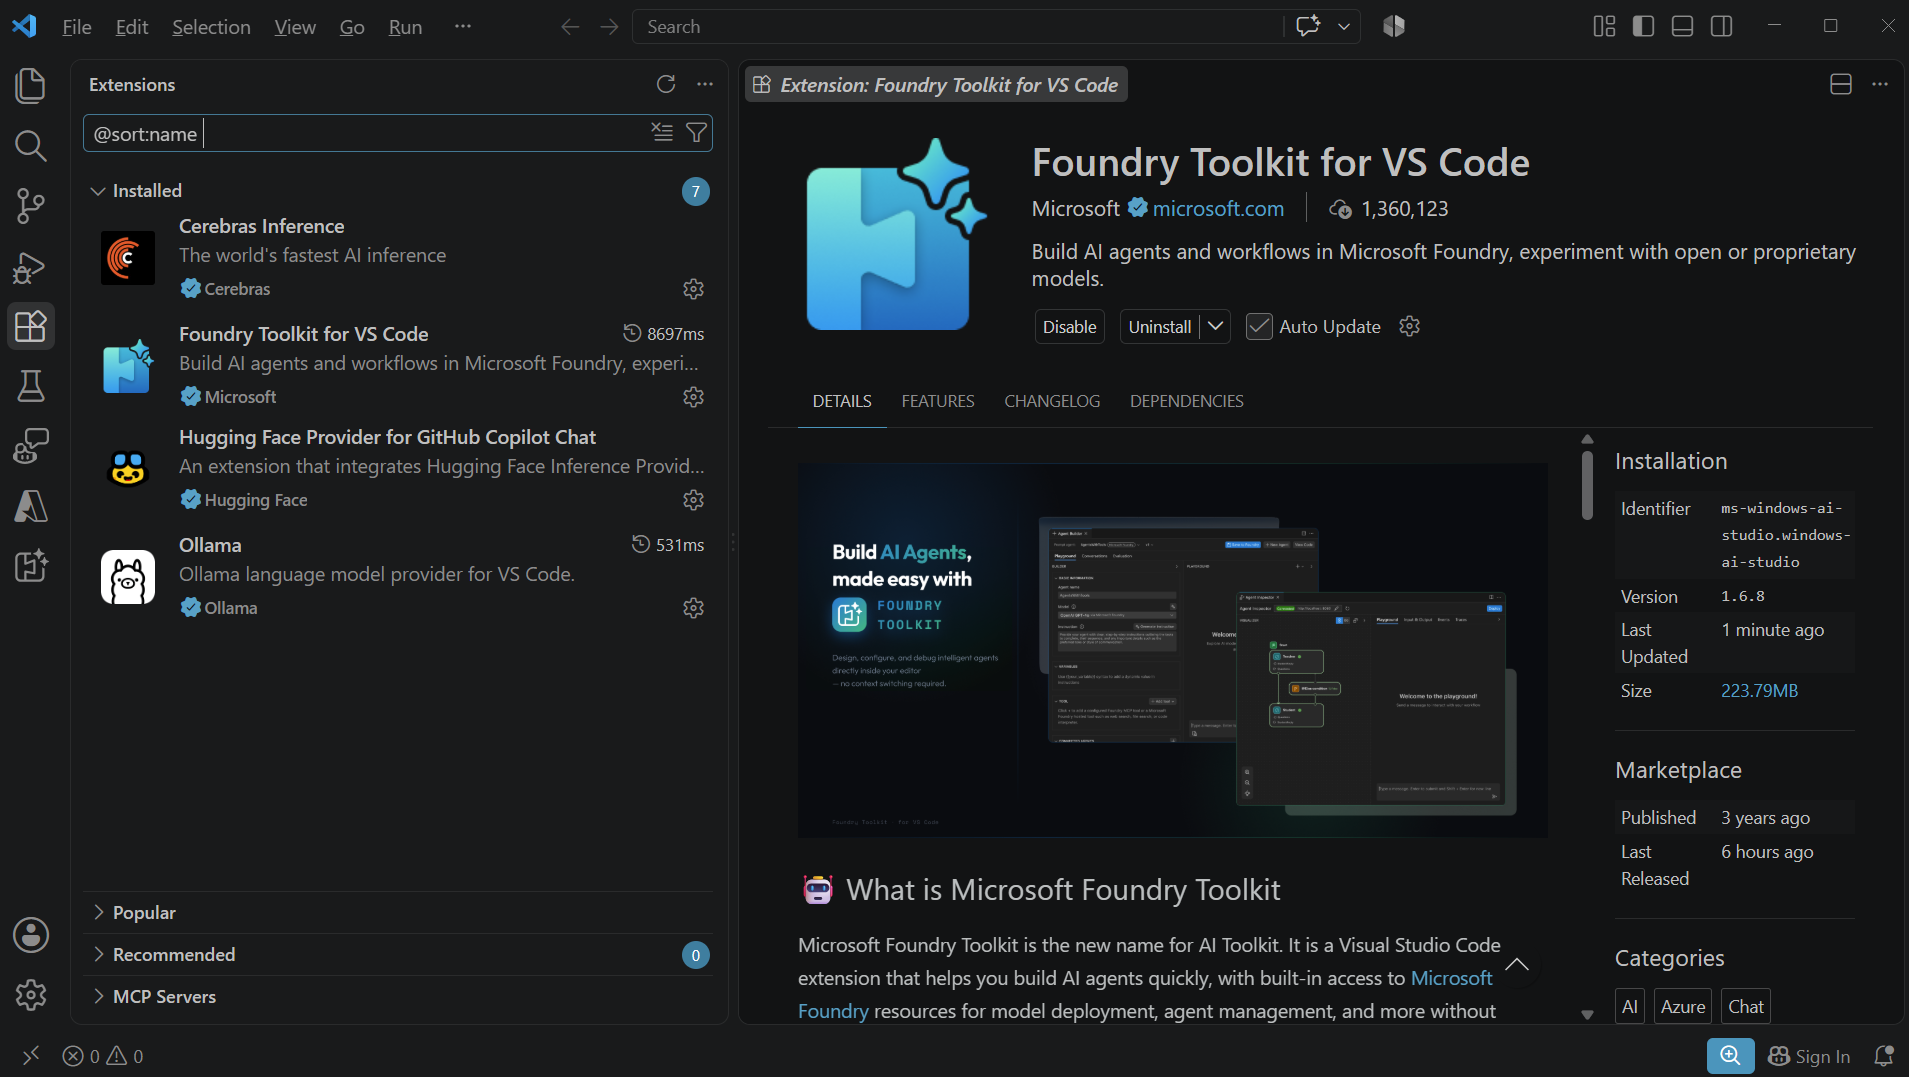This screenshot has height=1077, width=1909.
Task: Open Customize Layout button
Action: [x=1604, y=26]
